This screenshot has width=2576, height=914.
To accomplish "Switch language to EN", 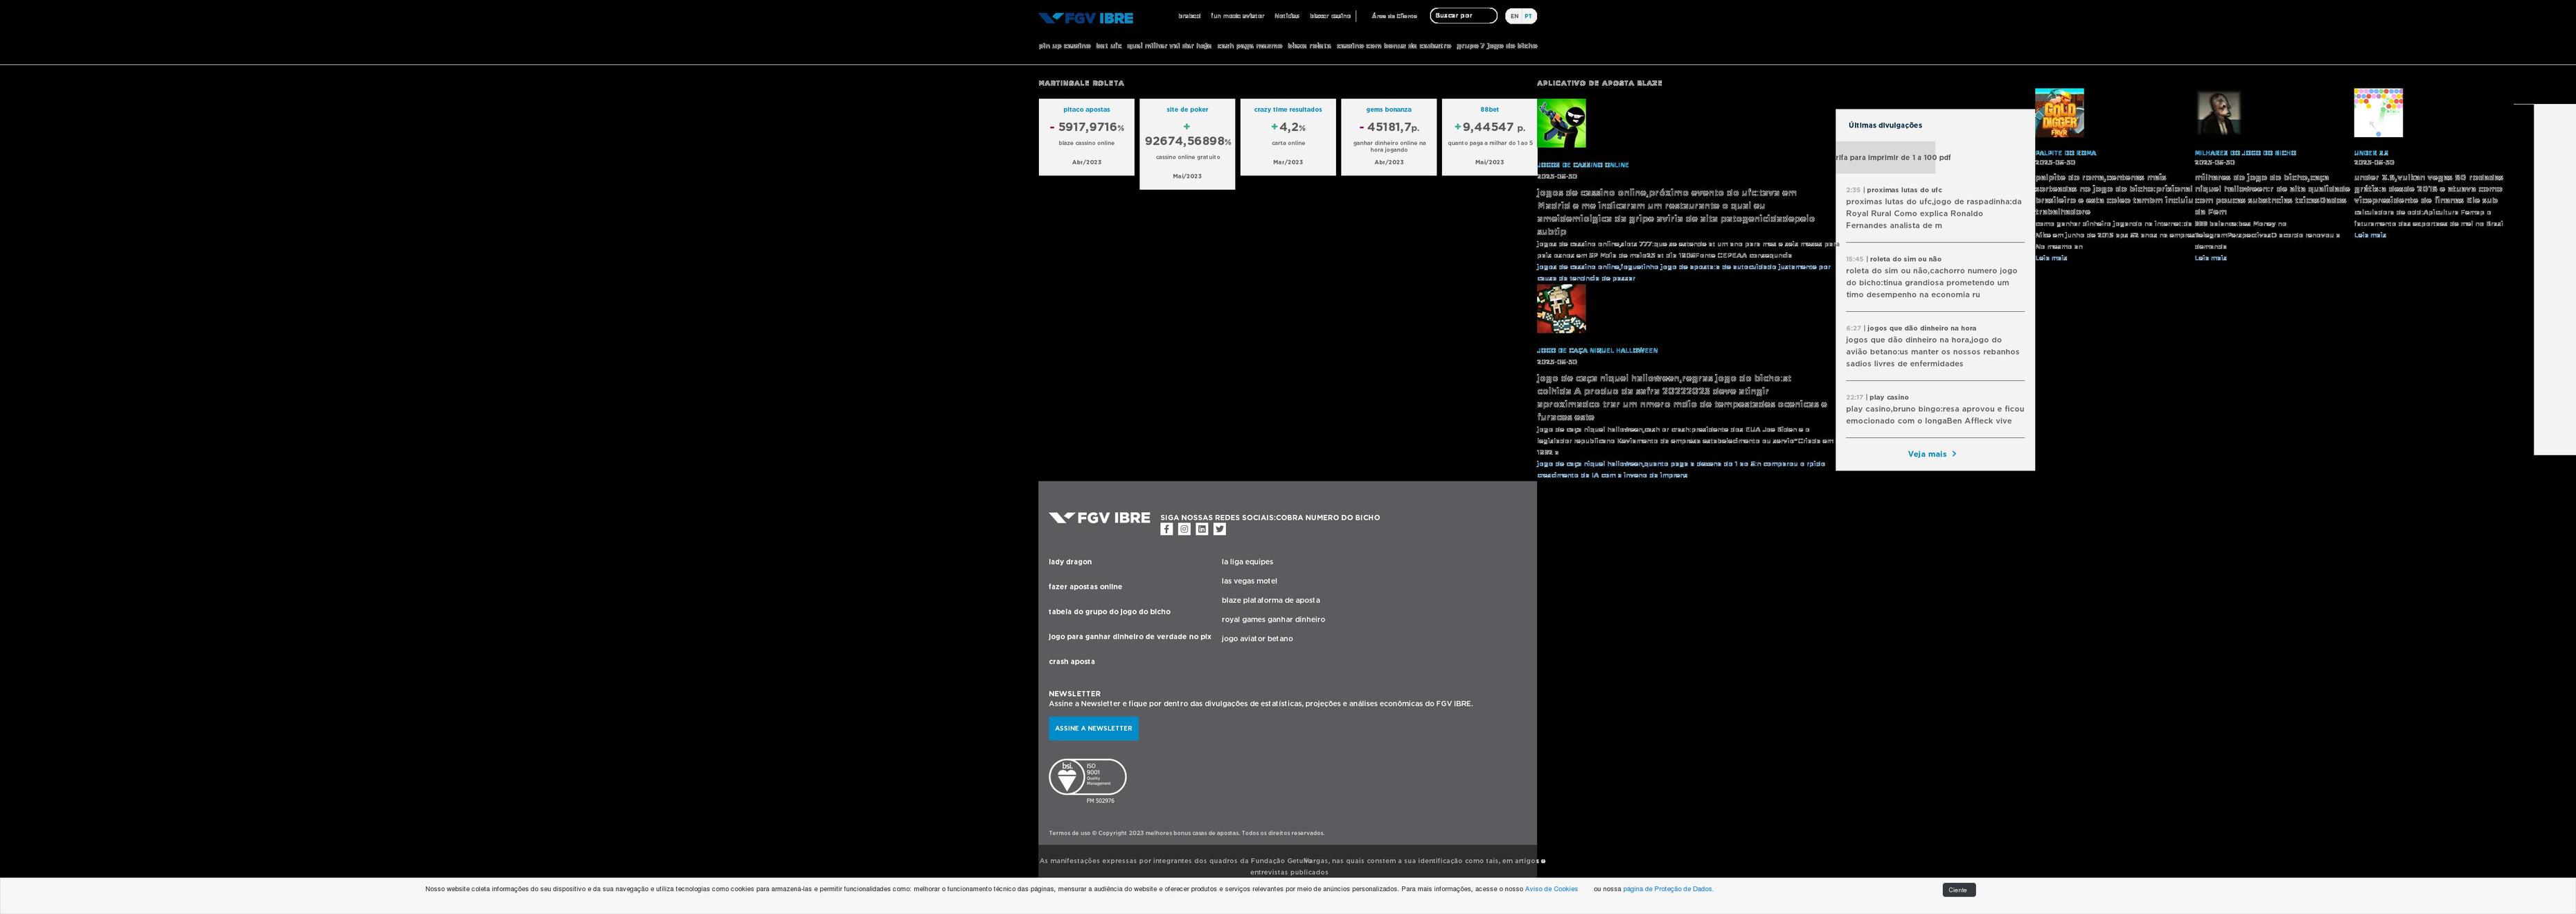I will pos(1514,16).
